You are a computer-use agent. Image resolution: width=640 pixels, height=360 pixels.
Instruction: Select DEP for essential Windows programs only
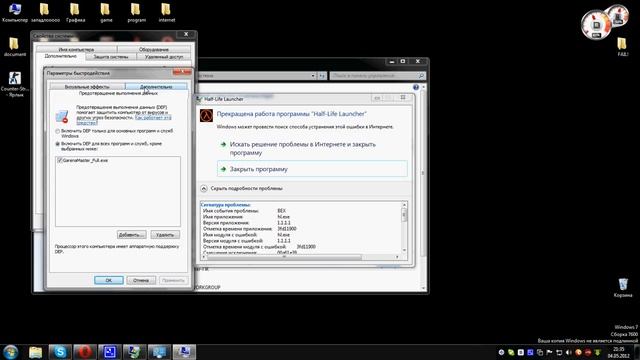click(x=58, y=131)
